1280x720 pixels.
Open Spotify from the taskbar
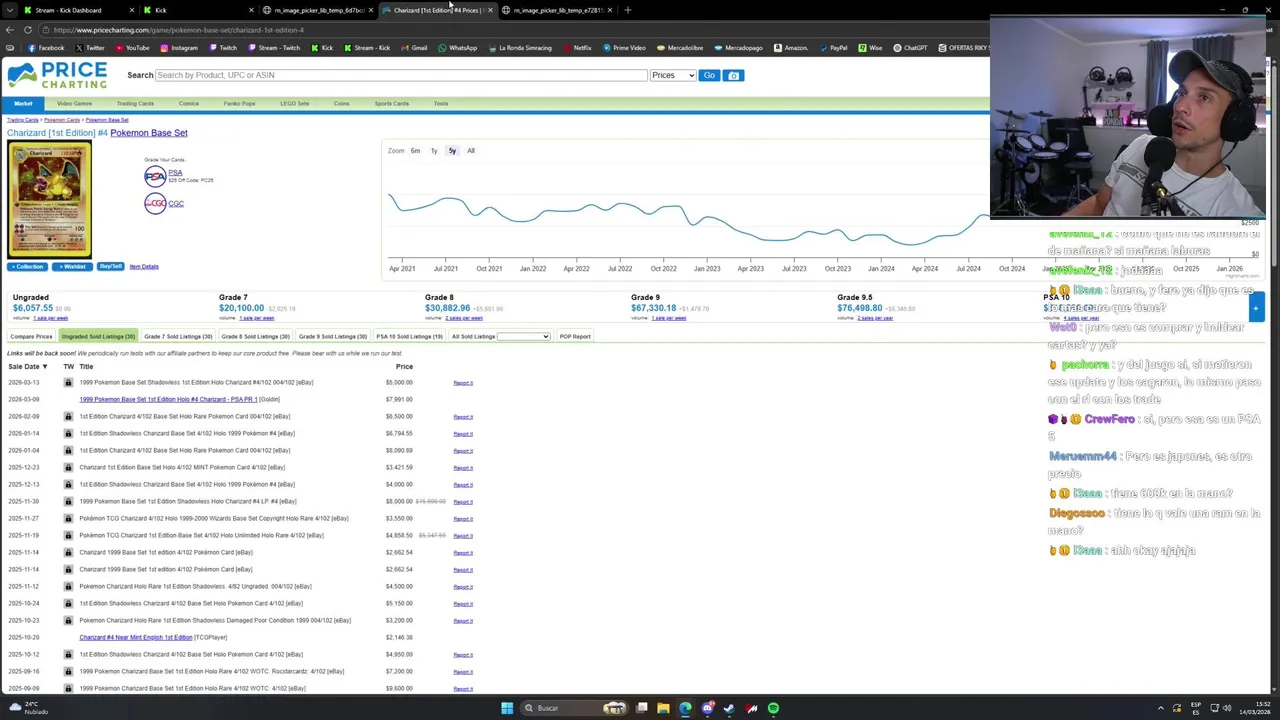[x=773, y=708]
